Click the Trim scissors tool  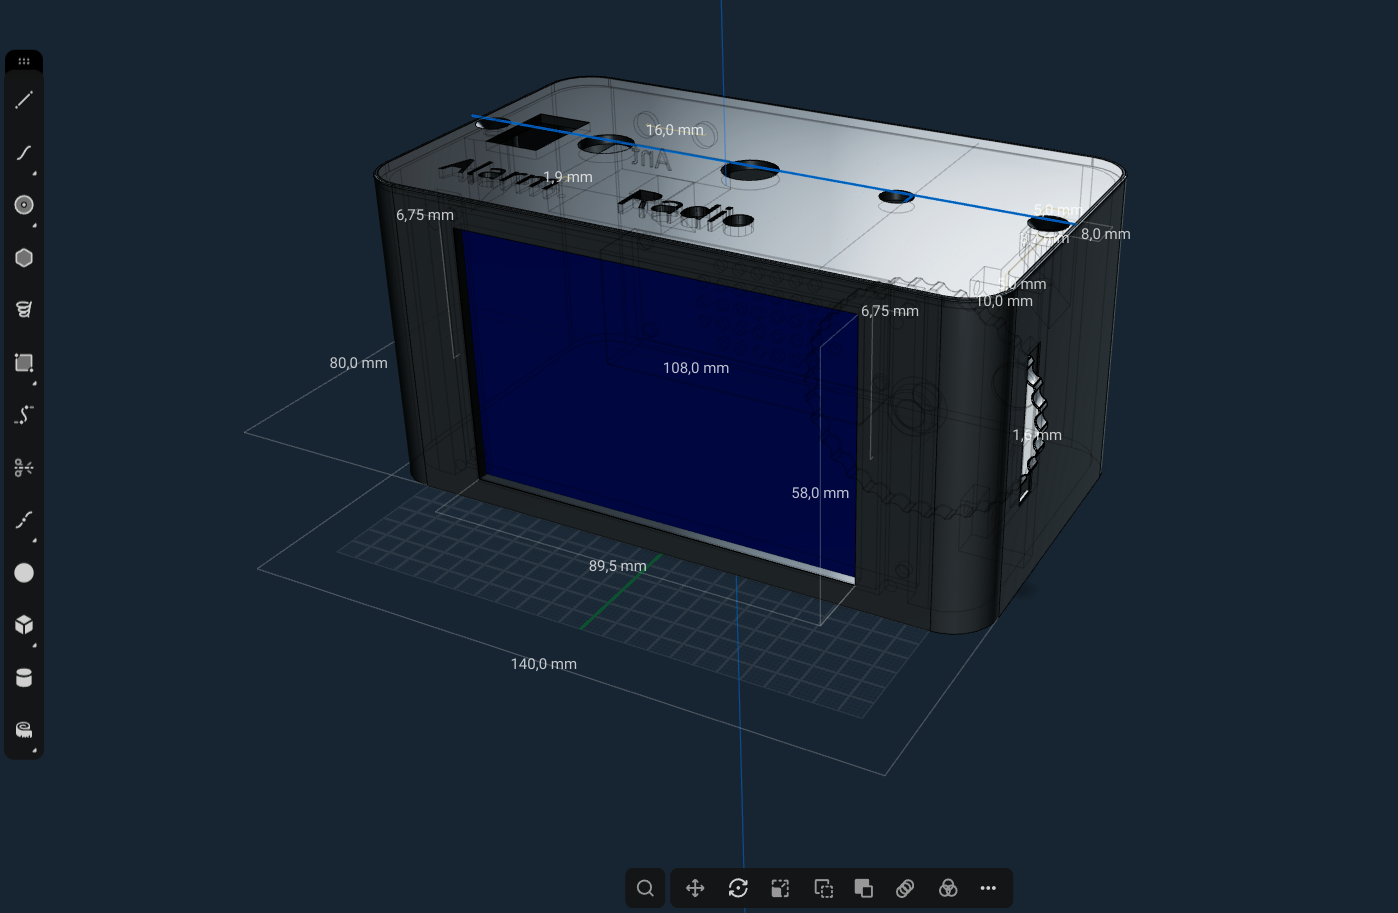[x=24, y=467]
